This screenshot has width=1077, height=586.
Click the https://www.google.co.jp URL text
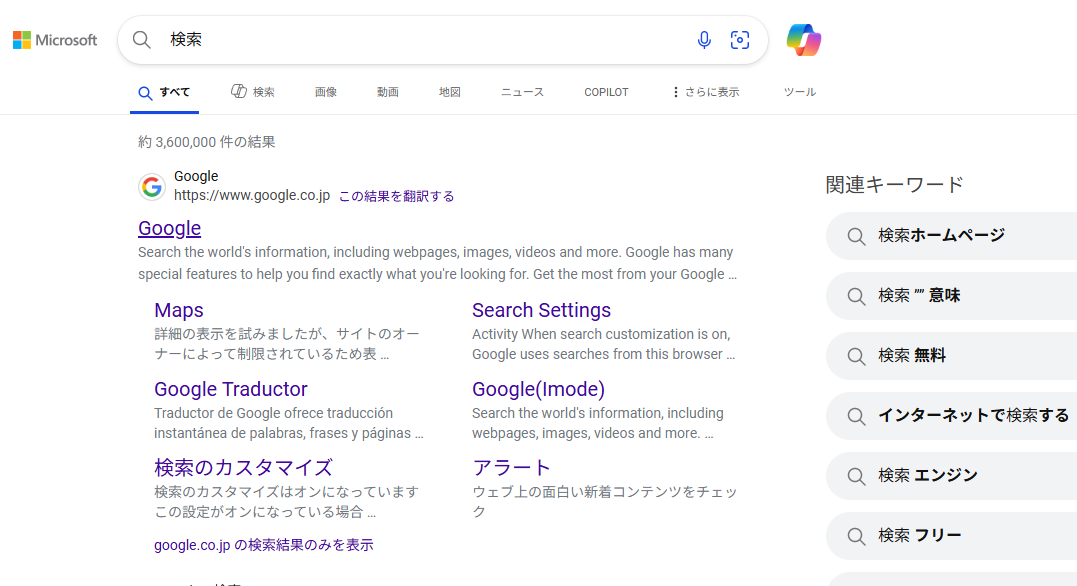coord(252,195)
